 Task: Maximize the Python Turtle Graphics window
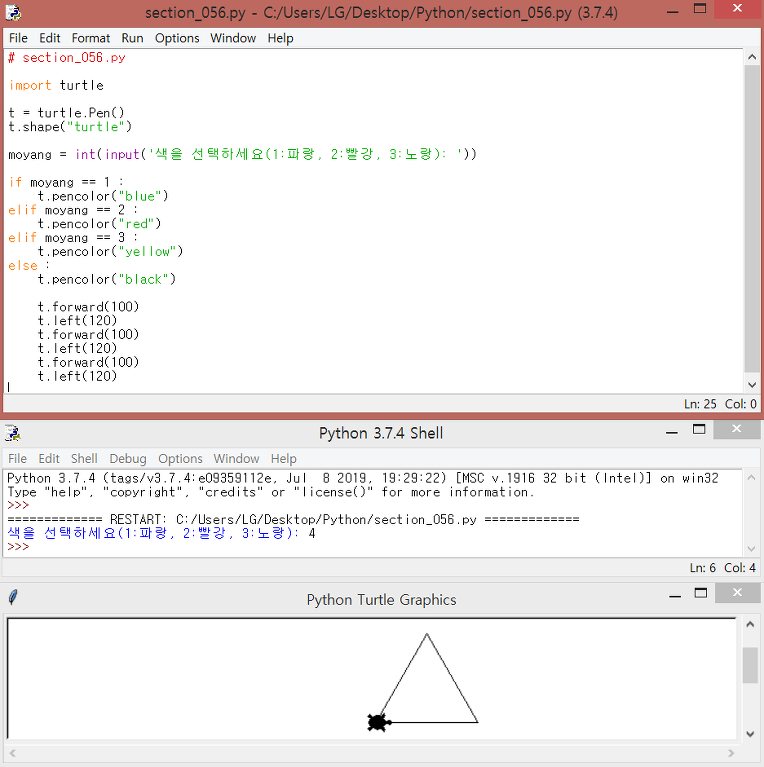pos(701,594)
